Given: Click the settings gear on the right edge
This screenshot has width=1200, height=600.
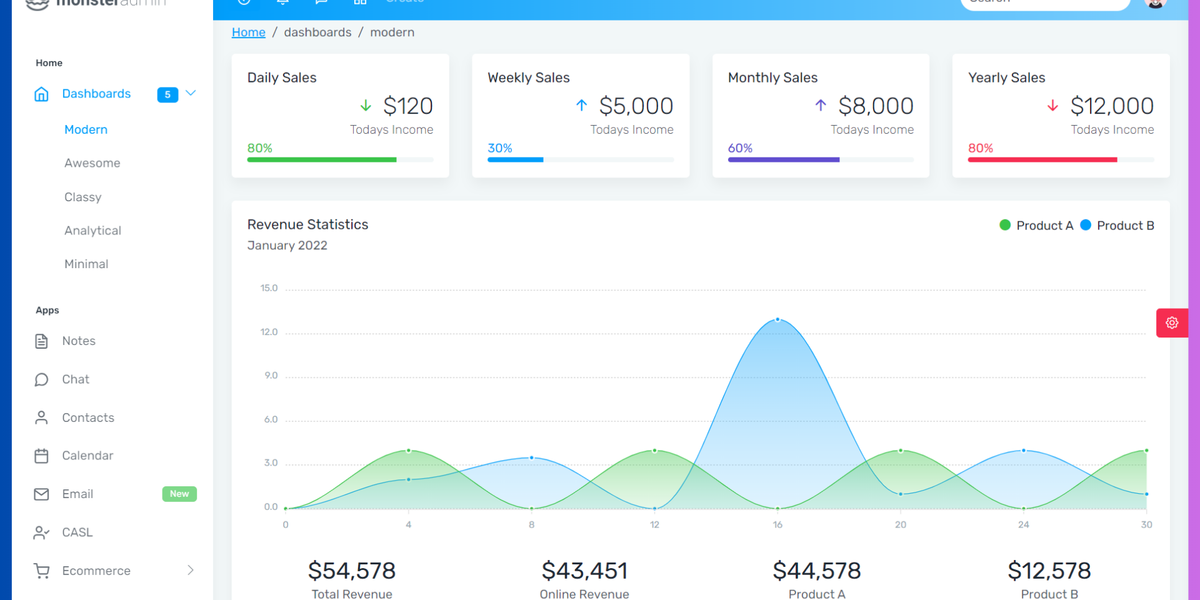Looking at the screenshot, I should point(1171,322).
